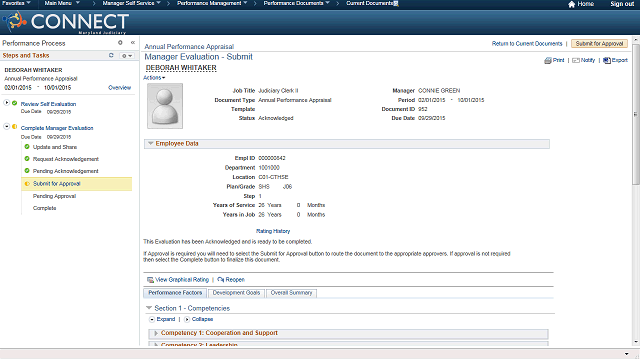Open the Favorites menu
Image resolution: width=640 pixels, height=360 pixels.
pos(16,3)
